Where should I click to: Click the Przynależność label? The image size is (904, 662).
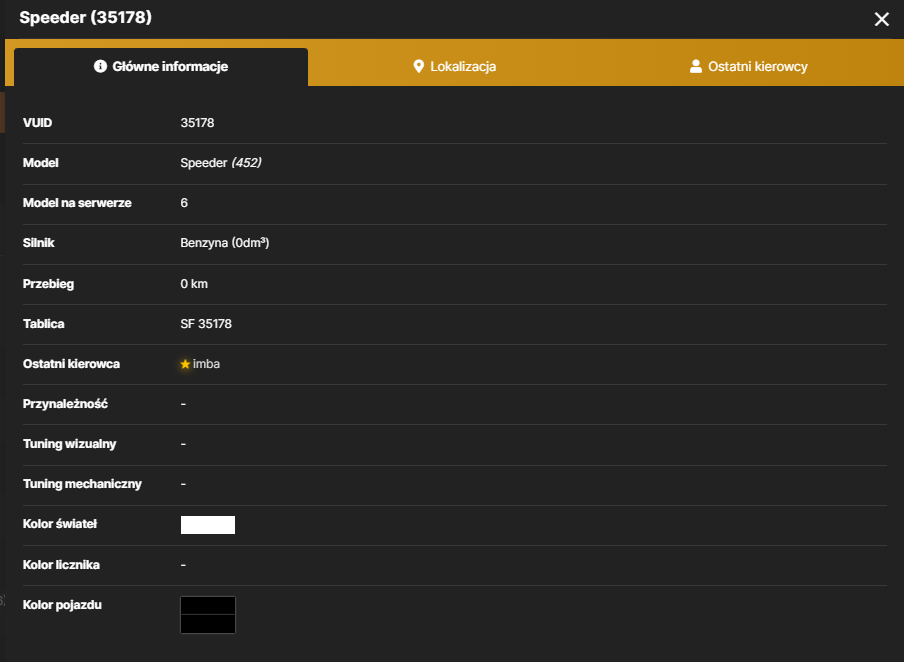point(65,404)
